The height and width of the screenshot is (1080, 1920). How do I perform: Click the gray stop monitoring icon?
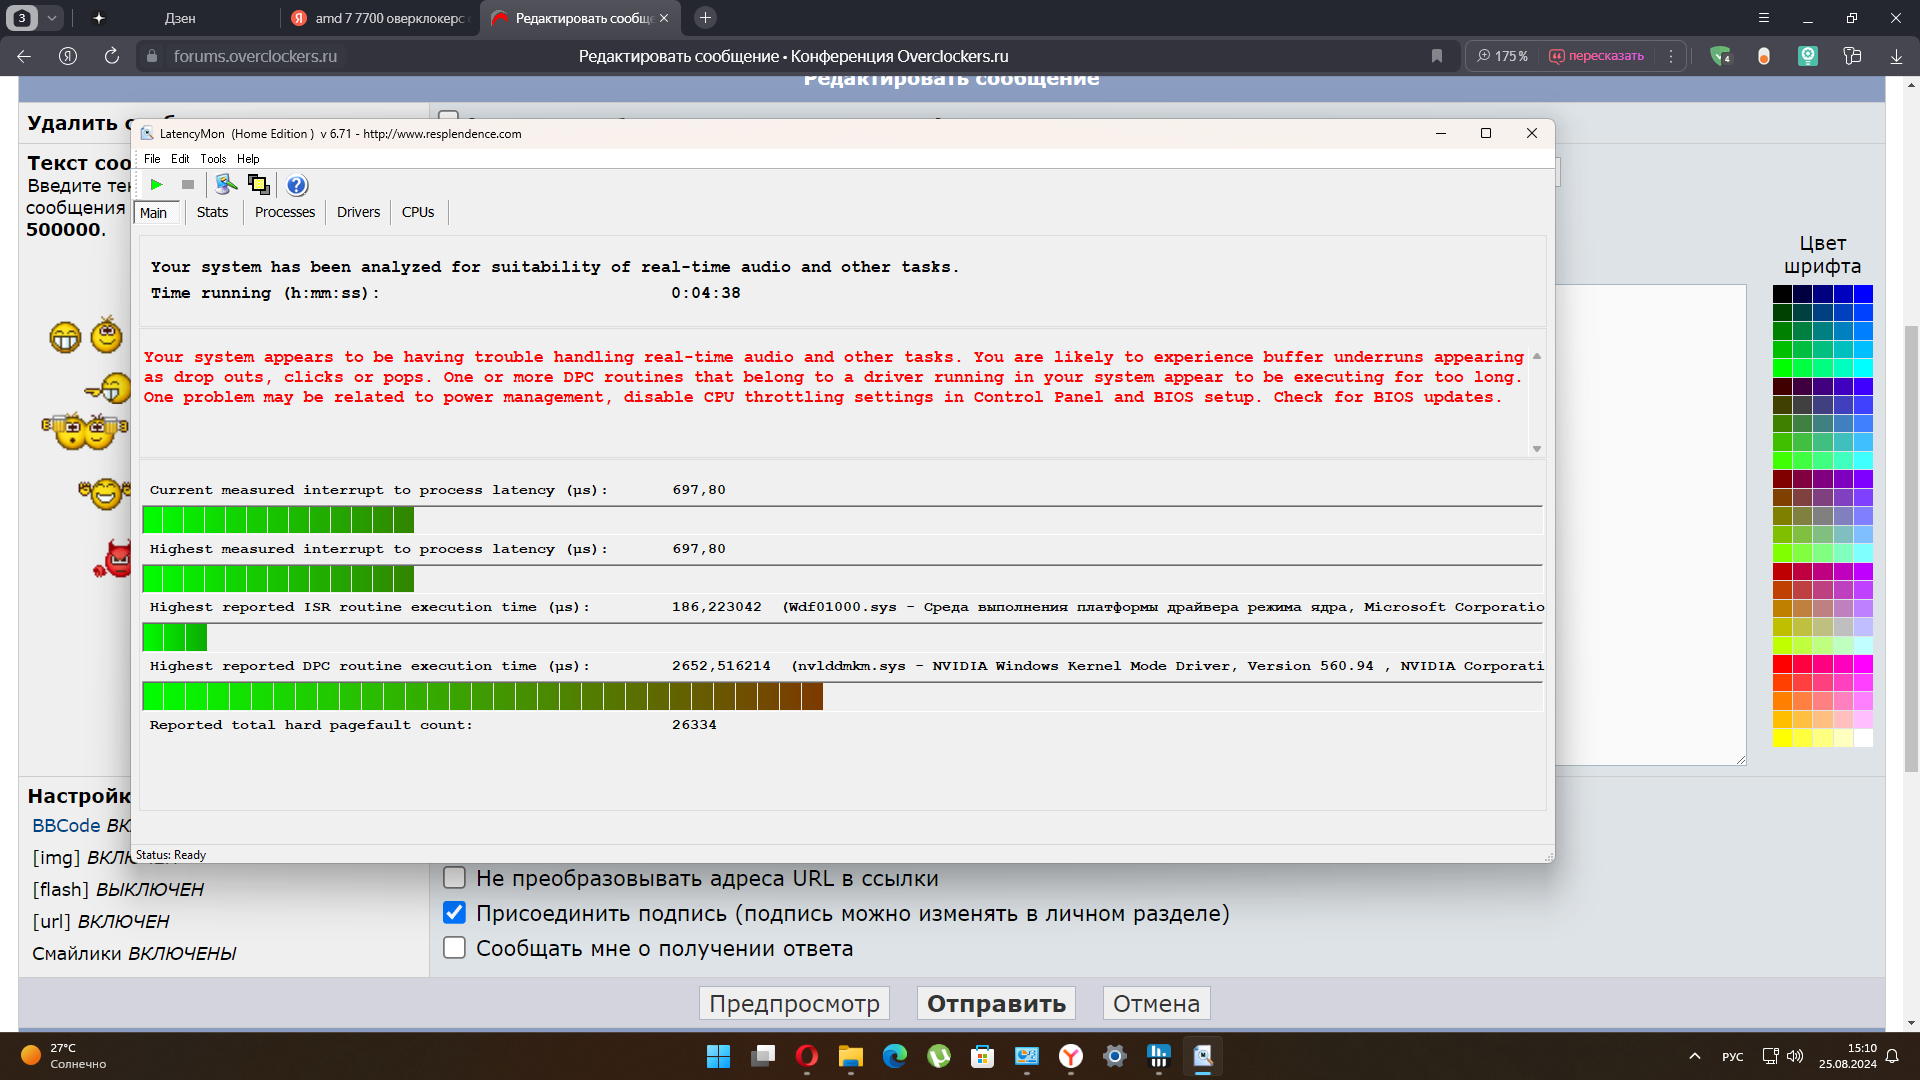point(188,185)
